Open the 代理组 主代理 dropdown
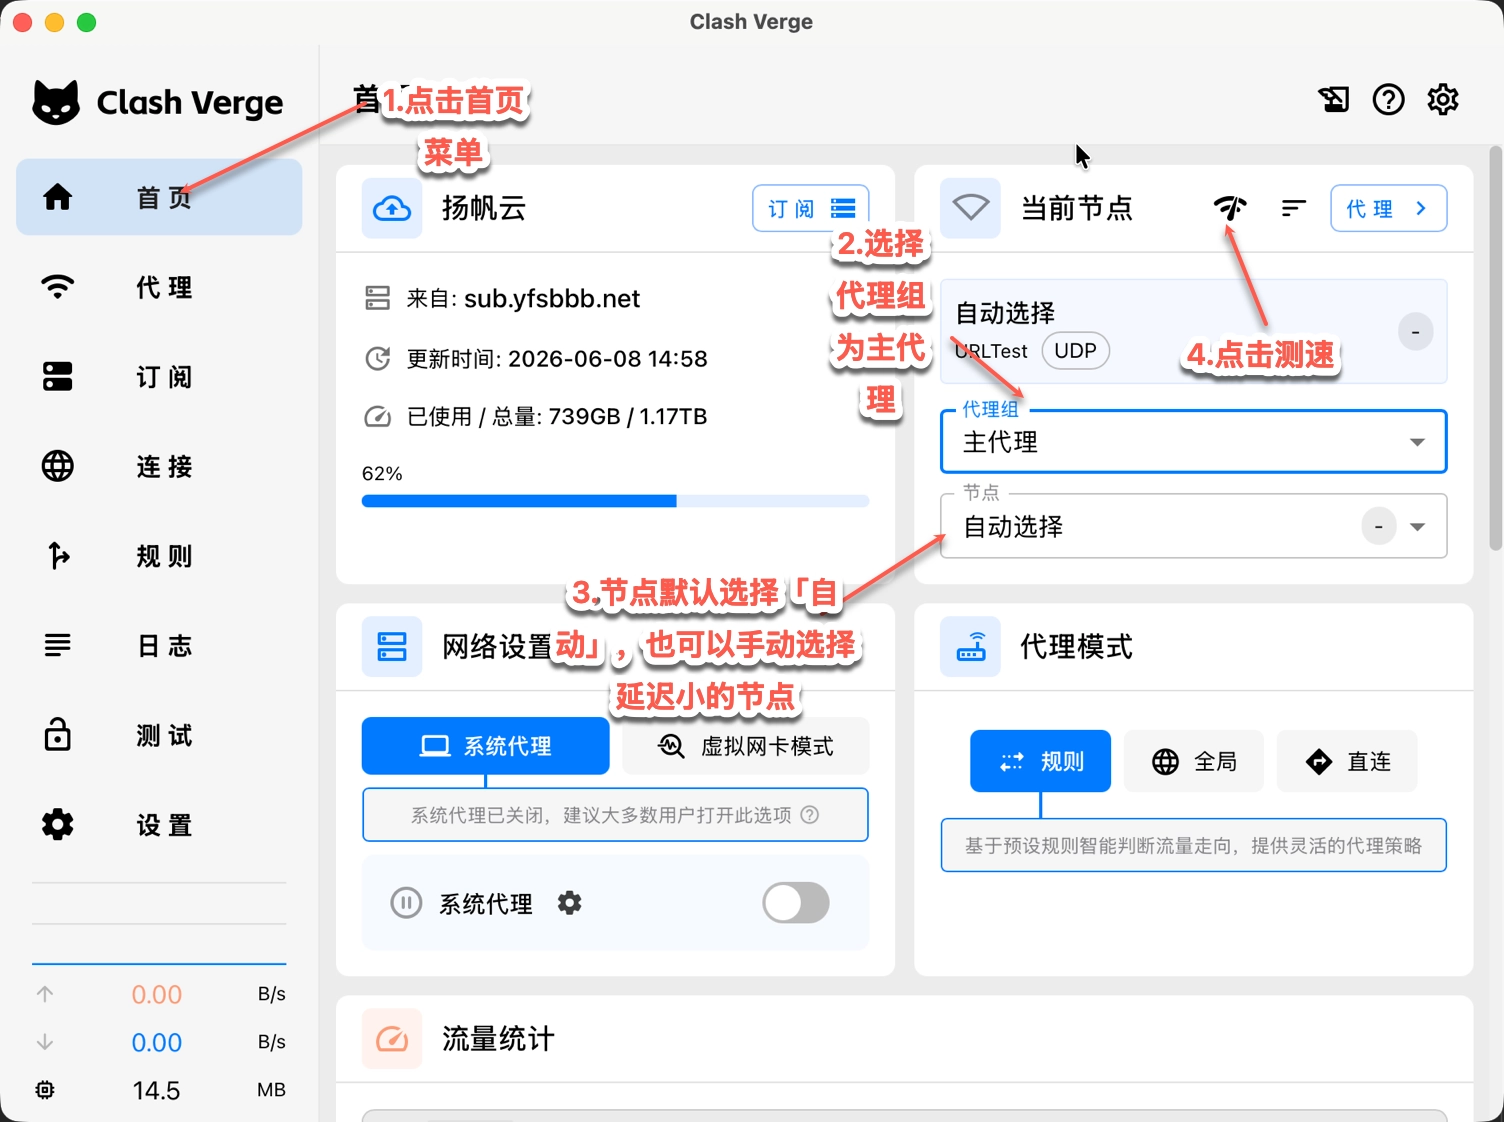 click(x=1193, y=441)
